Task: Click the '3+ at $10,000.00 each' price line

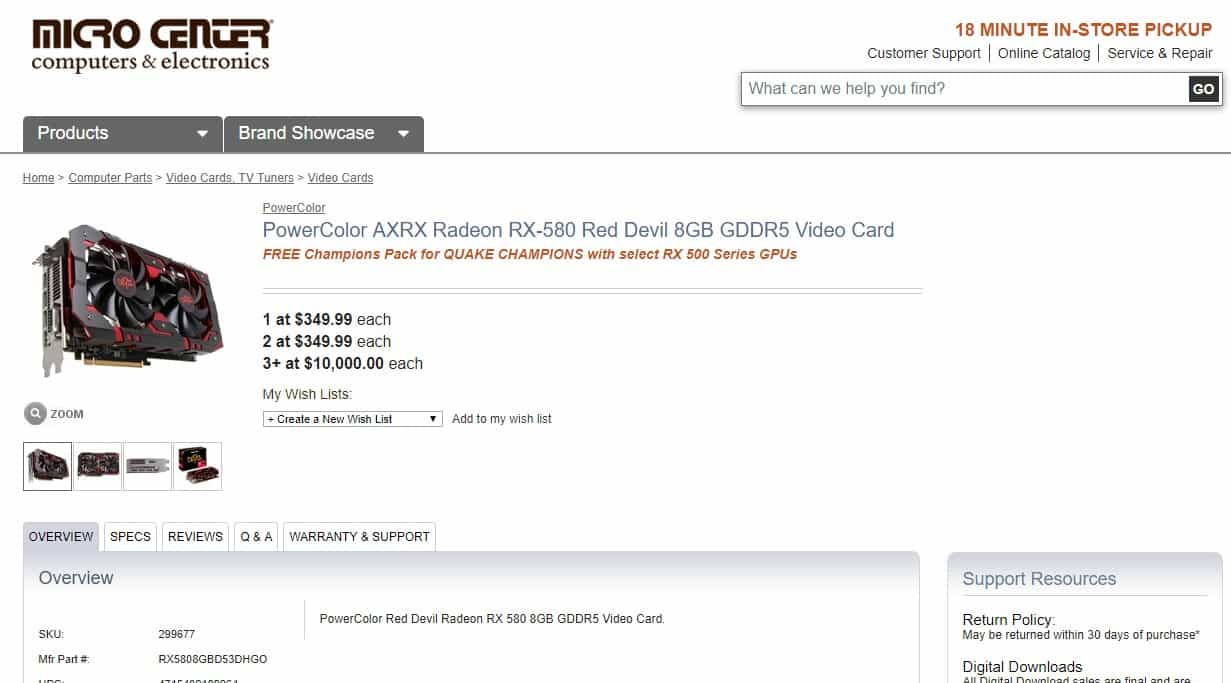Action: coord(343,364)
